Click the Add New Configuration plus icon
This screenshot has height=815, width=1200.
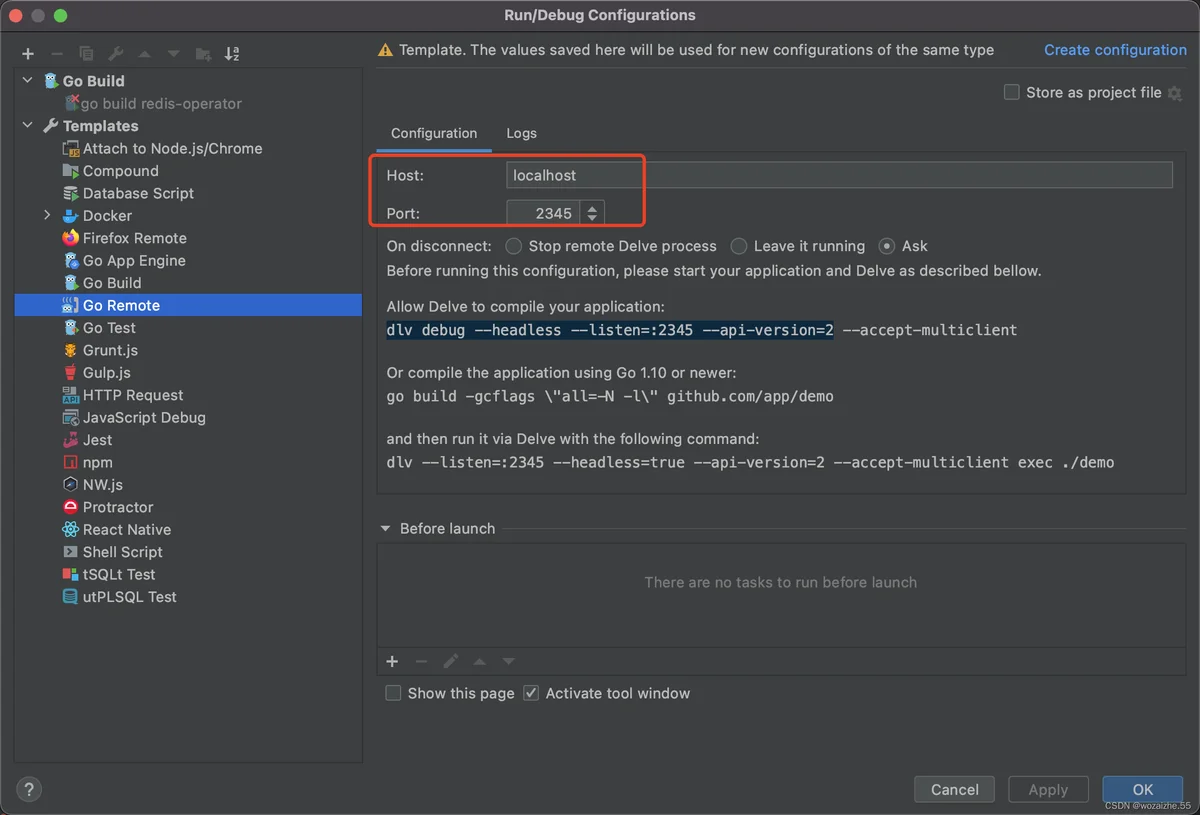pos(28,54)
